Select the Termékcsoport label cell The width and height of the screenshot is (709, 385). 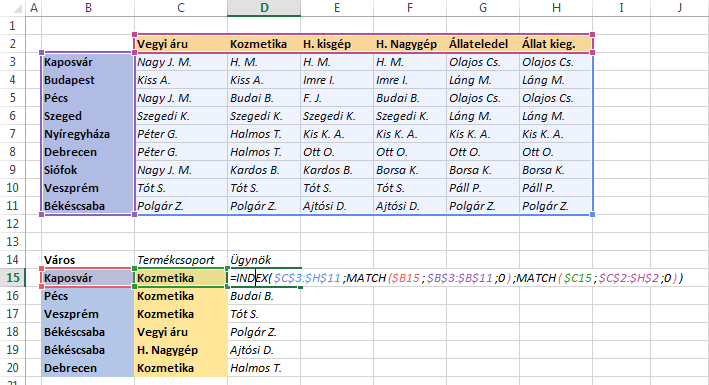181,260
